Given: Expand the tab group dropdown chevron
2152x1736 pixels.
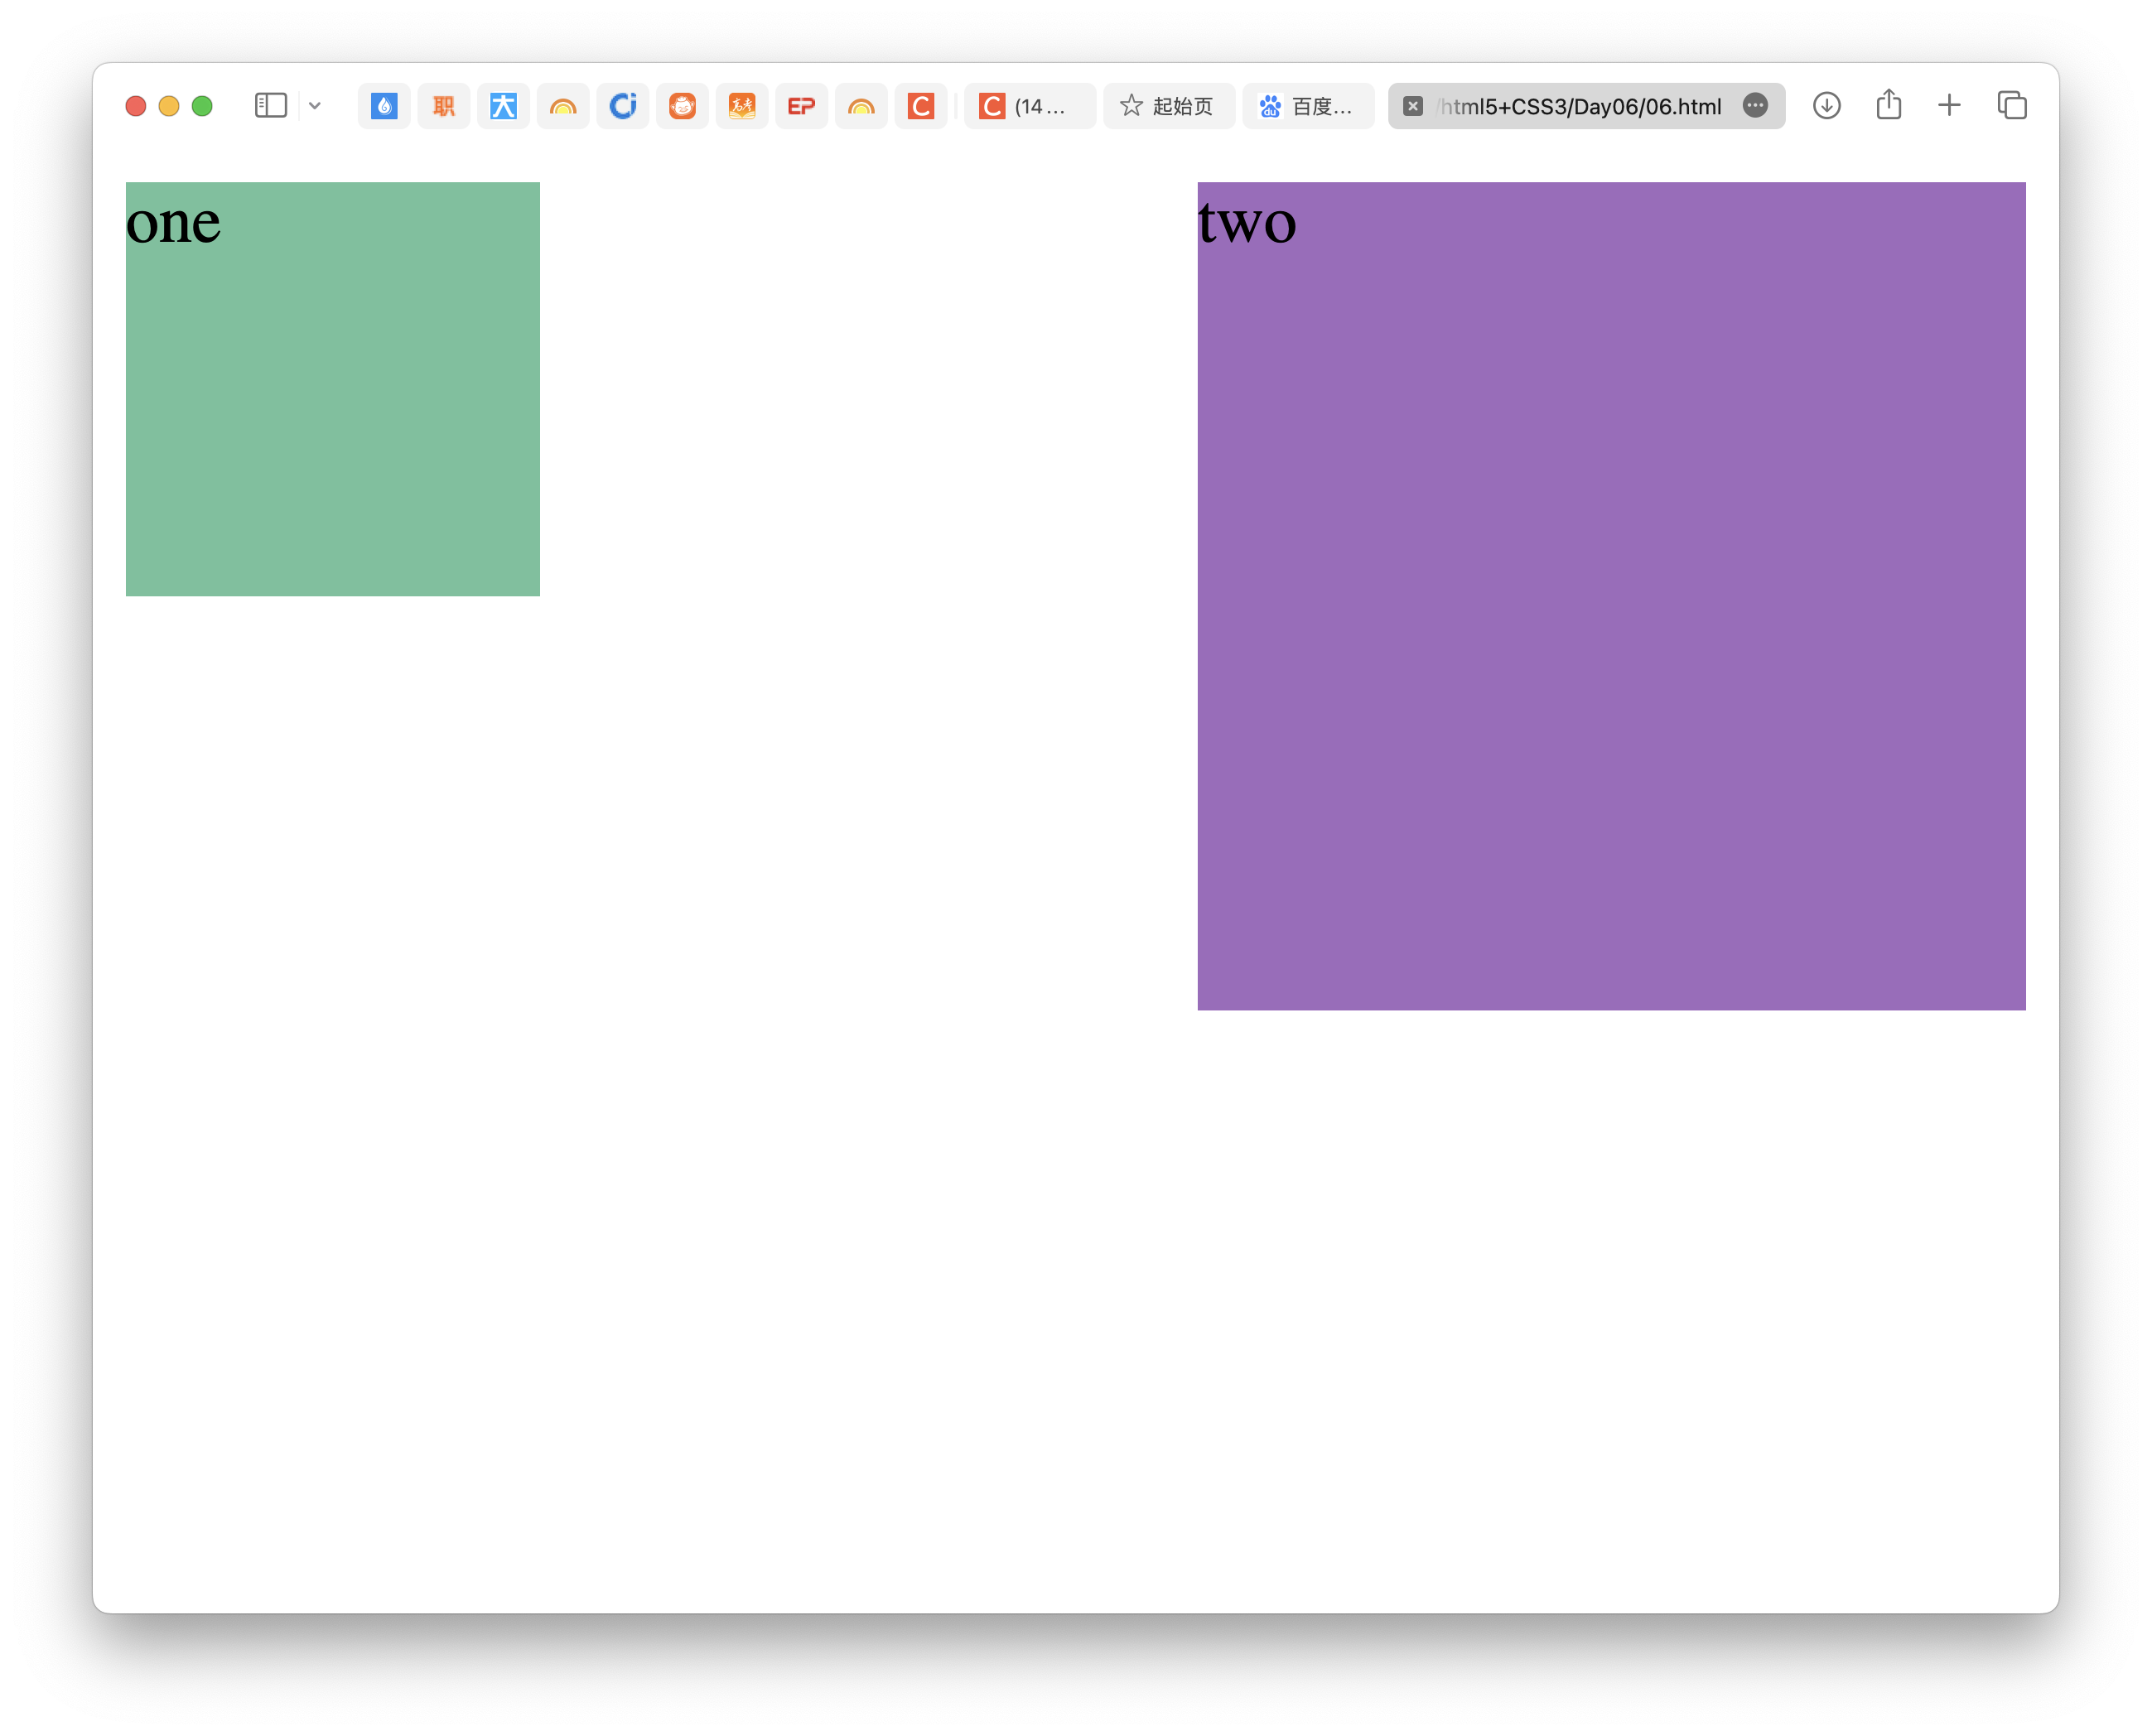Looking at the screenshot, I should tap(315, 105).
